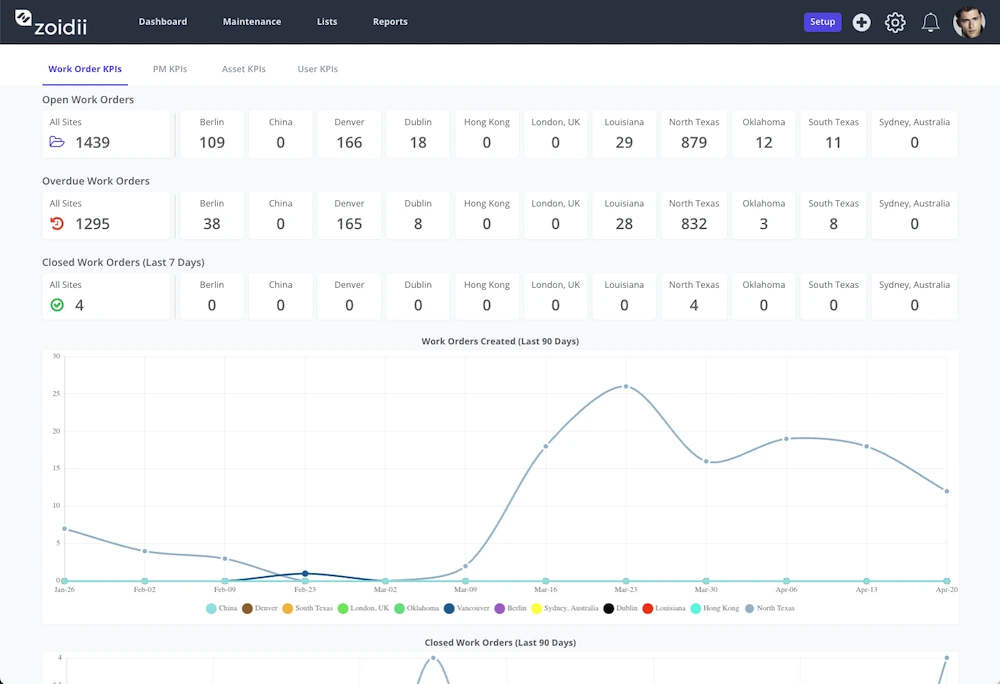Toggle Dublin series in chart legend

pos(620,608)
